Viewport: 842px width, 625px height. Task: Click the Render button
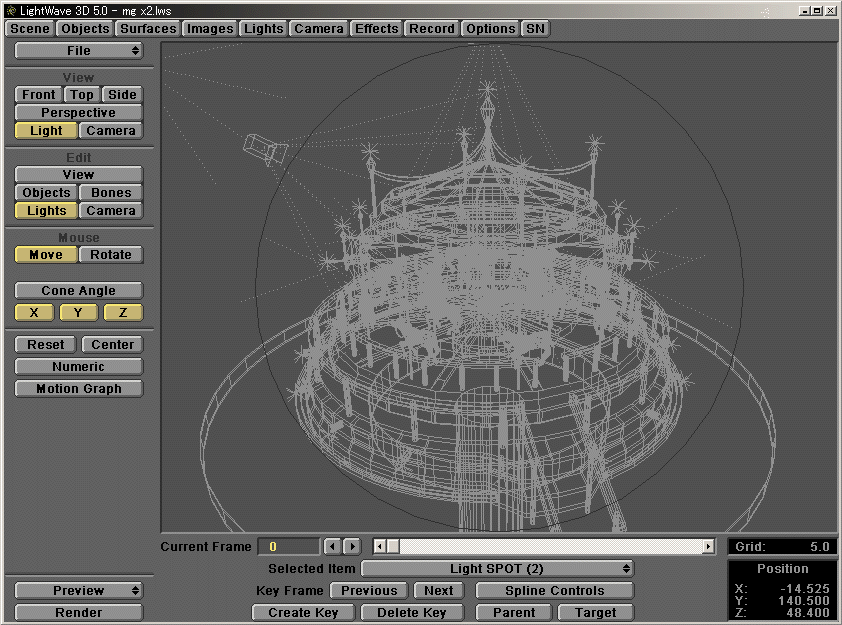[78, 612]
